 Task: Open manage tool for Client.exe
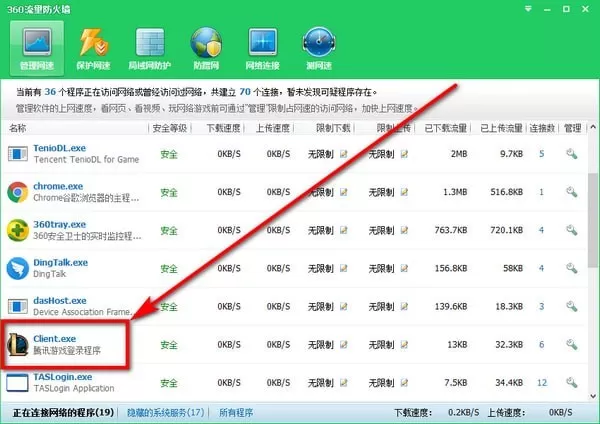(572, 344)
